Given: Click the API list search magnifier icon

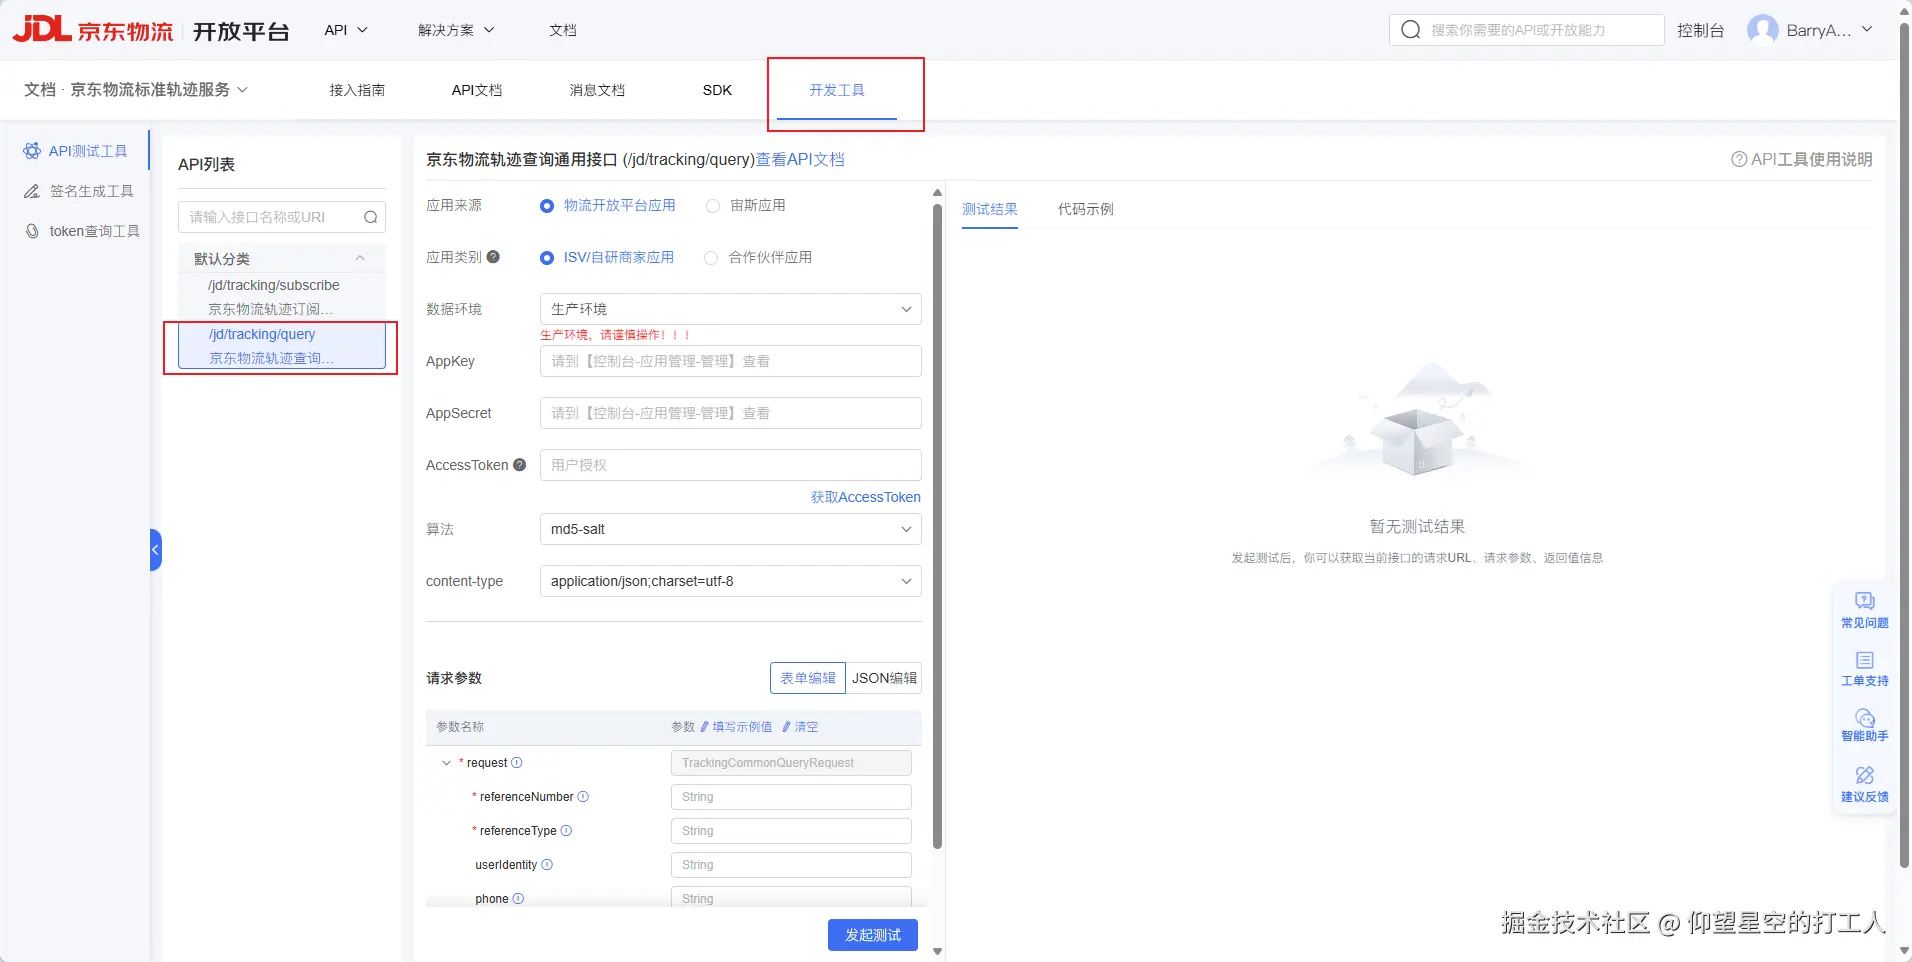Looking at the screenshot, I should pos(370,217).
